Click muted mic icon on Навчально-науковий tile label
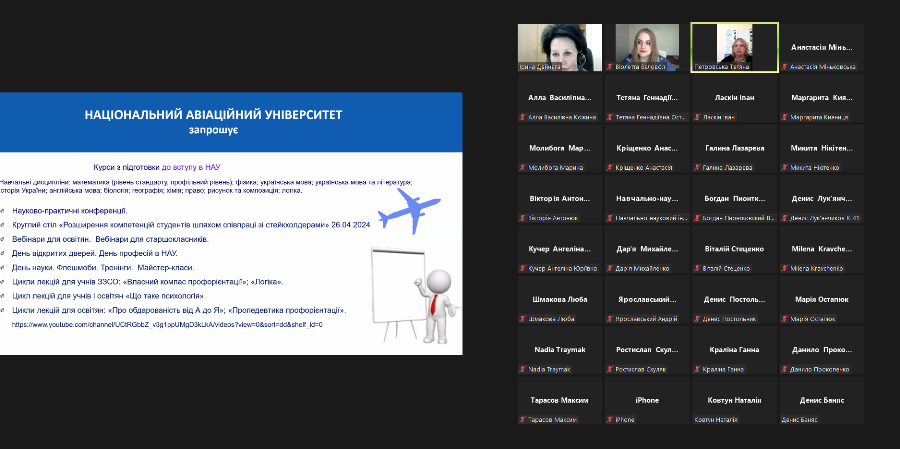Image resolution: width=900 pixels, height=449 pixels. point(611,218)
